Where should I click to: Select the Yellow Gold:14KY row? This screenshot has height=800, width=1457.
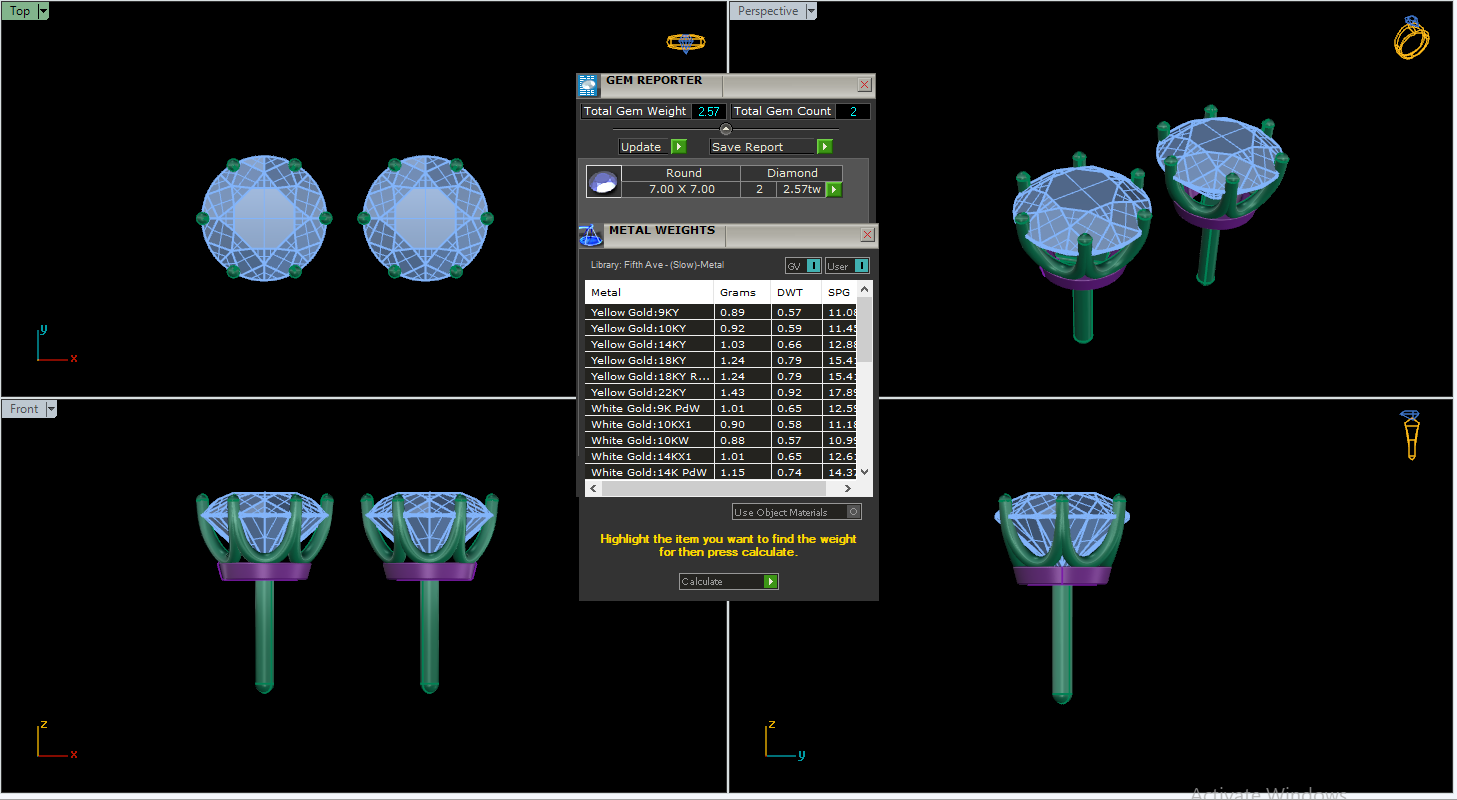point(648,344)
